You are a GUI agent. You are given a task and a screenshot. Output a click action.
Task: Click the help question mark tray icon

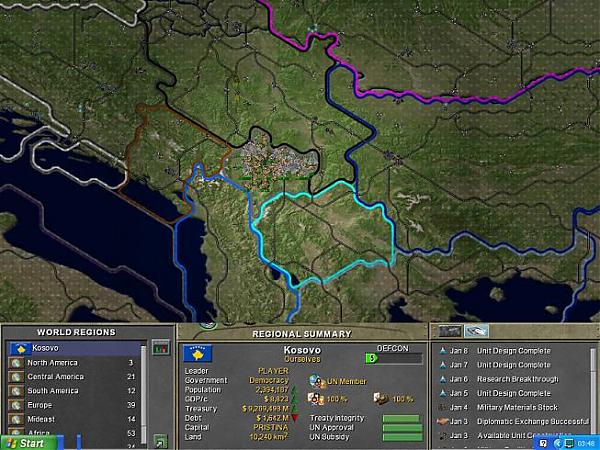point(543,443)
